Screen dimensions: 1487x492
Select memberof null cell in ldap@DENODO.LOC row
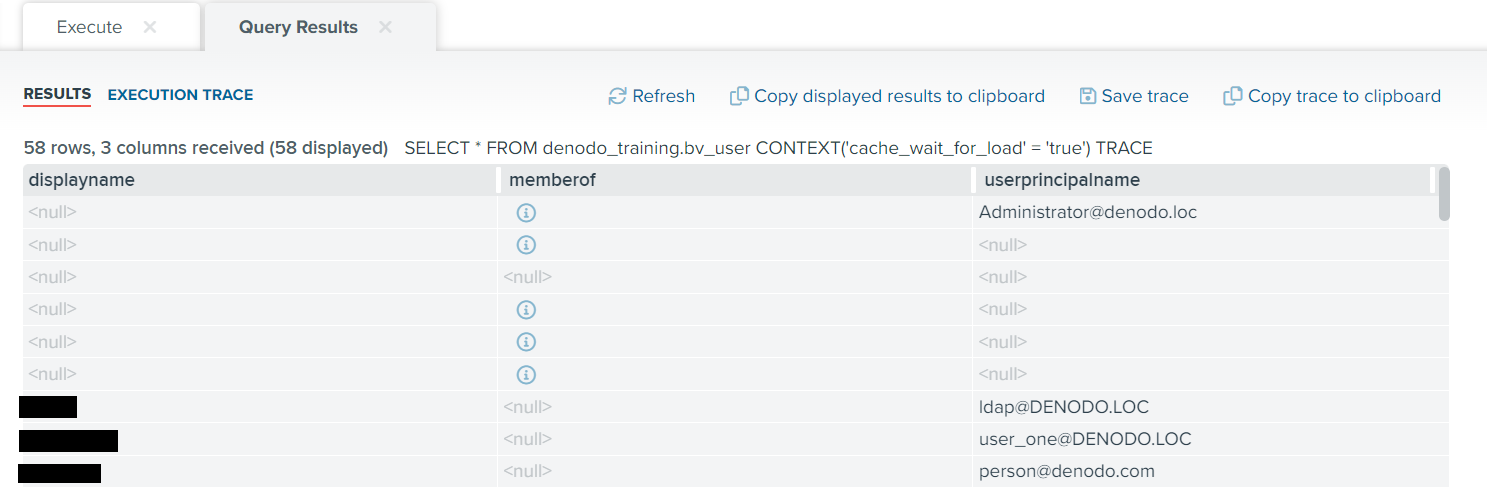click(735, 407)
